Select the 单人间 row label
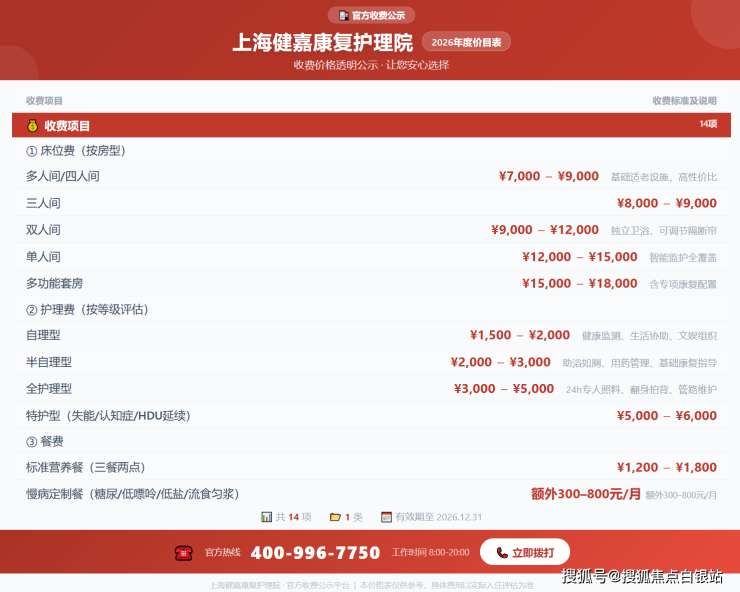 (x=43, y=257)
